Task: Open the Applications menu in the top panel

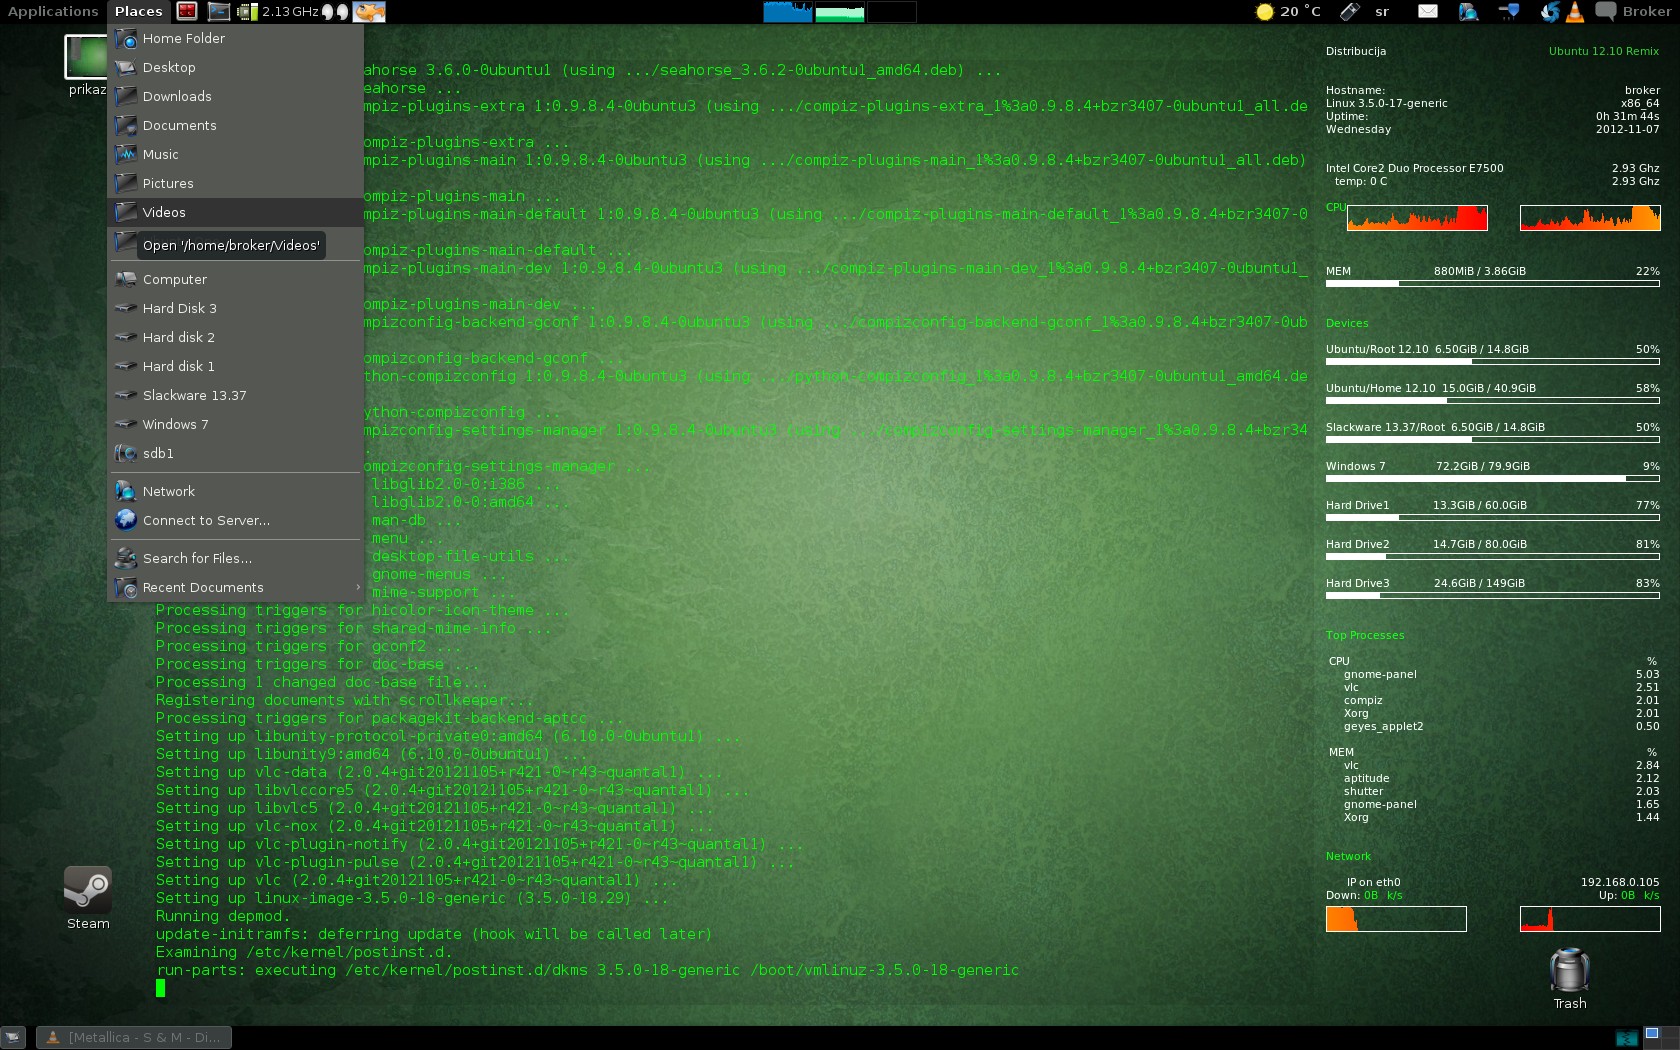Action: 53,11
